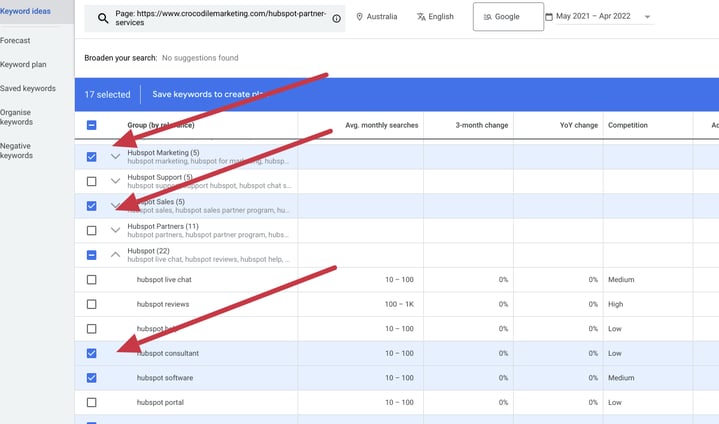Image resolution: width=719 pixels, height=424 pixels.
Task: Uncheck the Hubspot Sales group checkbox
Action: pos(92,206)
